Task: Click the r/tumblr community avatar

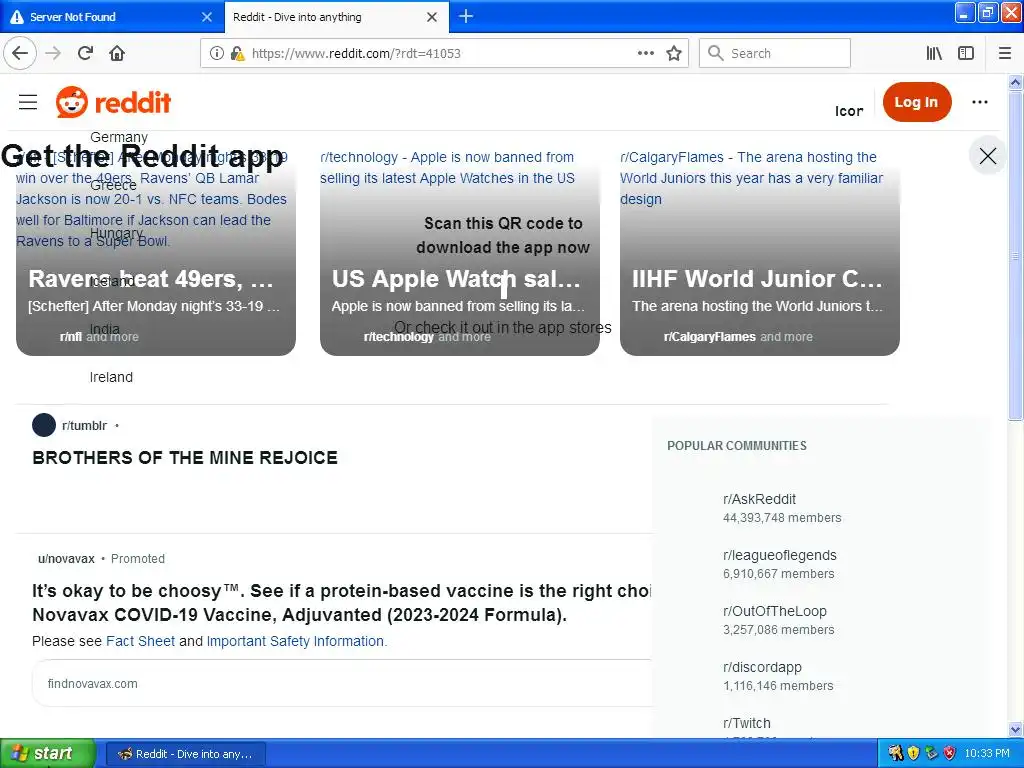Action: (x=44, y=424)
